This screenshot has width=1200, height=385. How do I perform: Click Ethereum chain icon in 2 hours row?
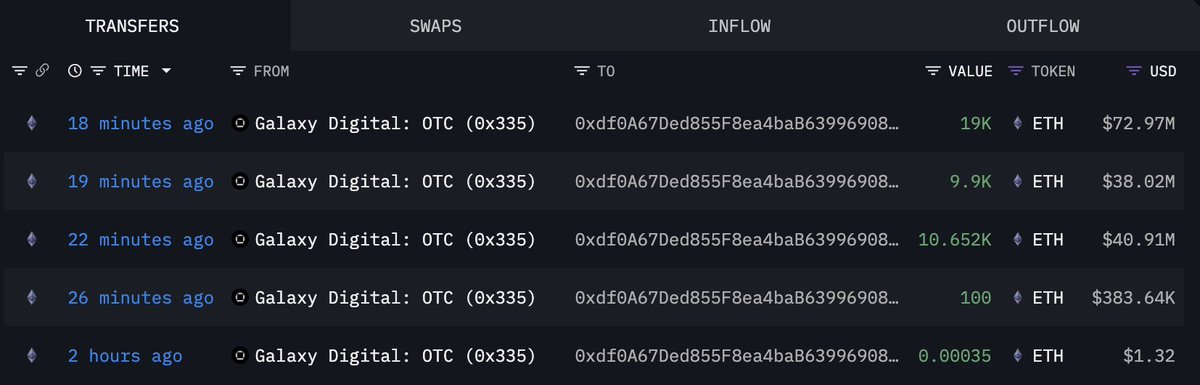point(31,356)
